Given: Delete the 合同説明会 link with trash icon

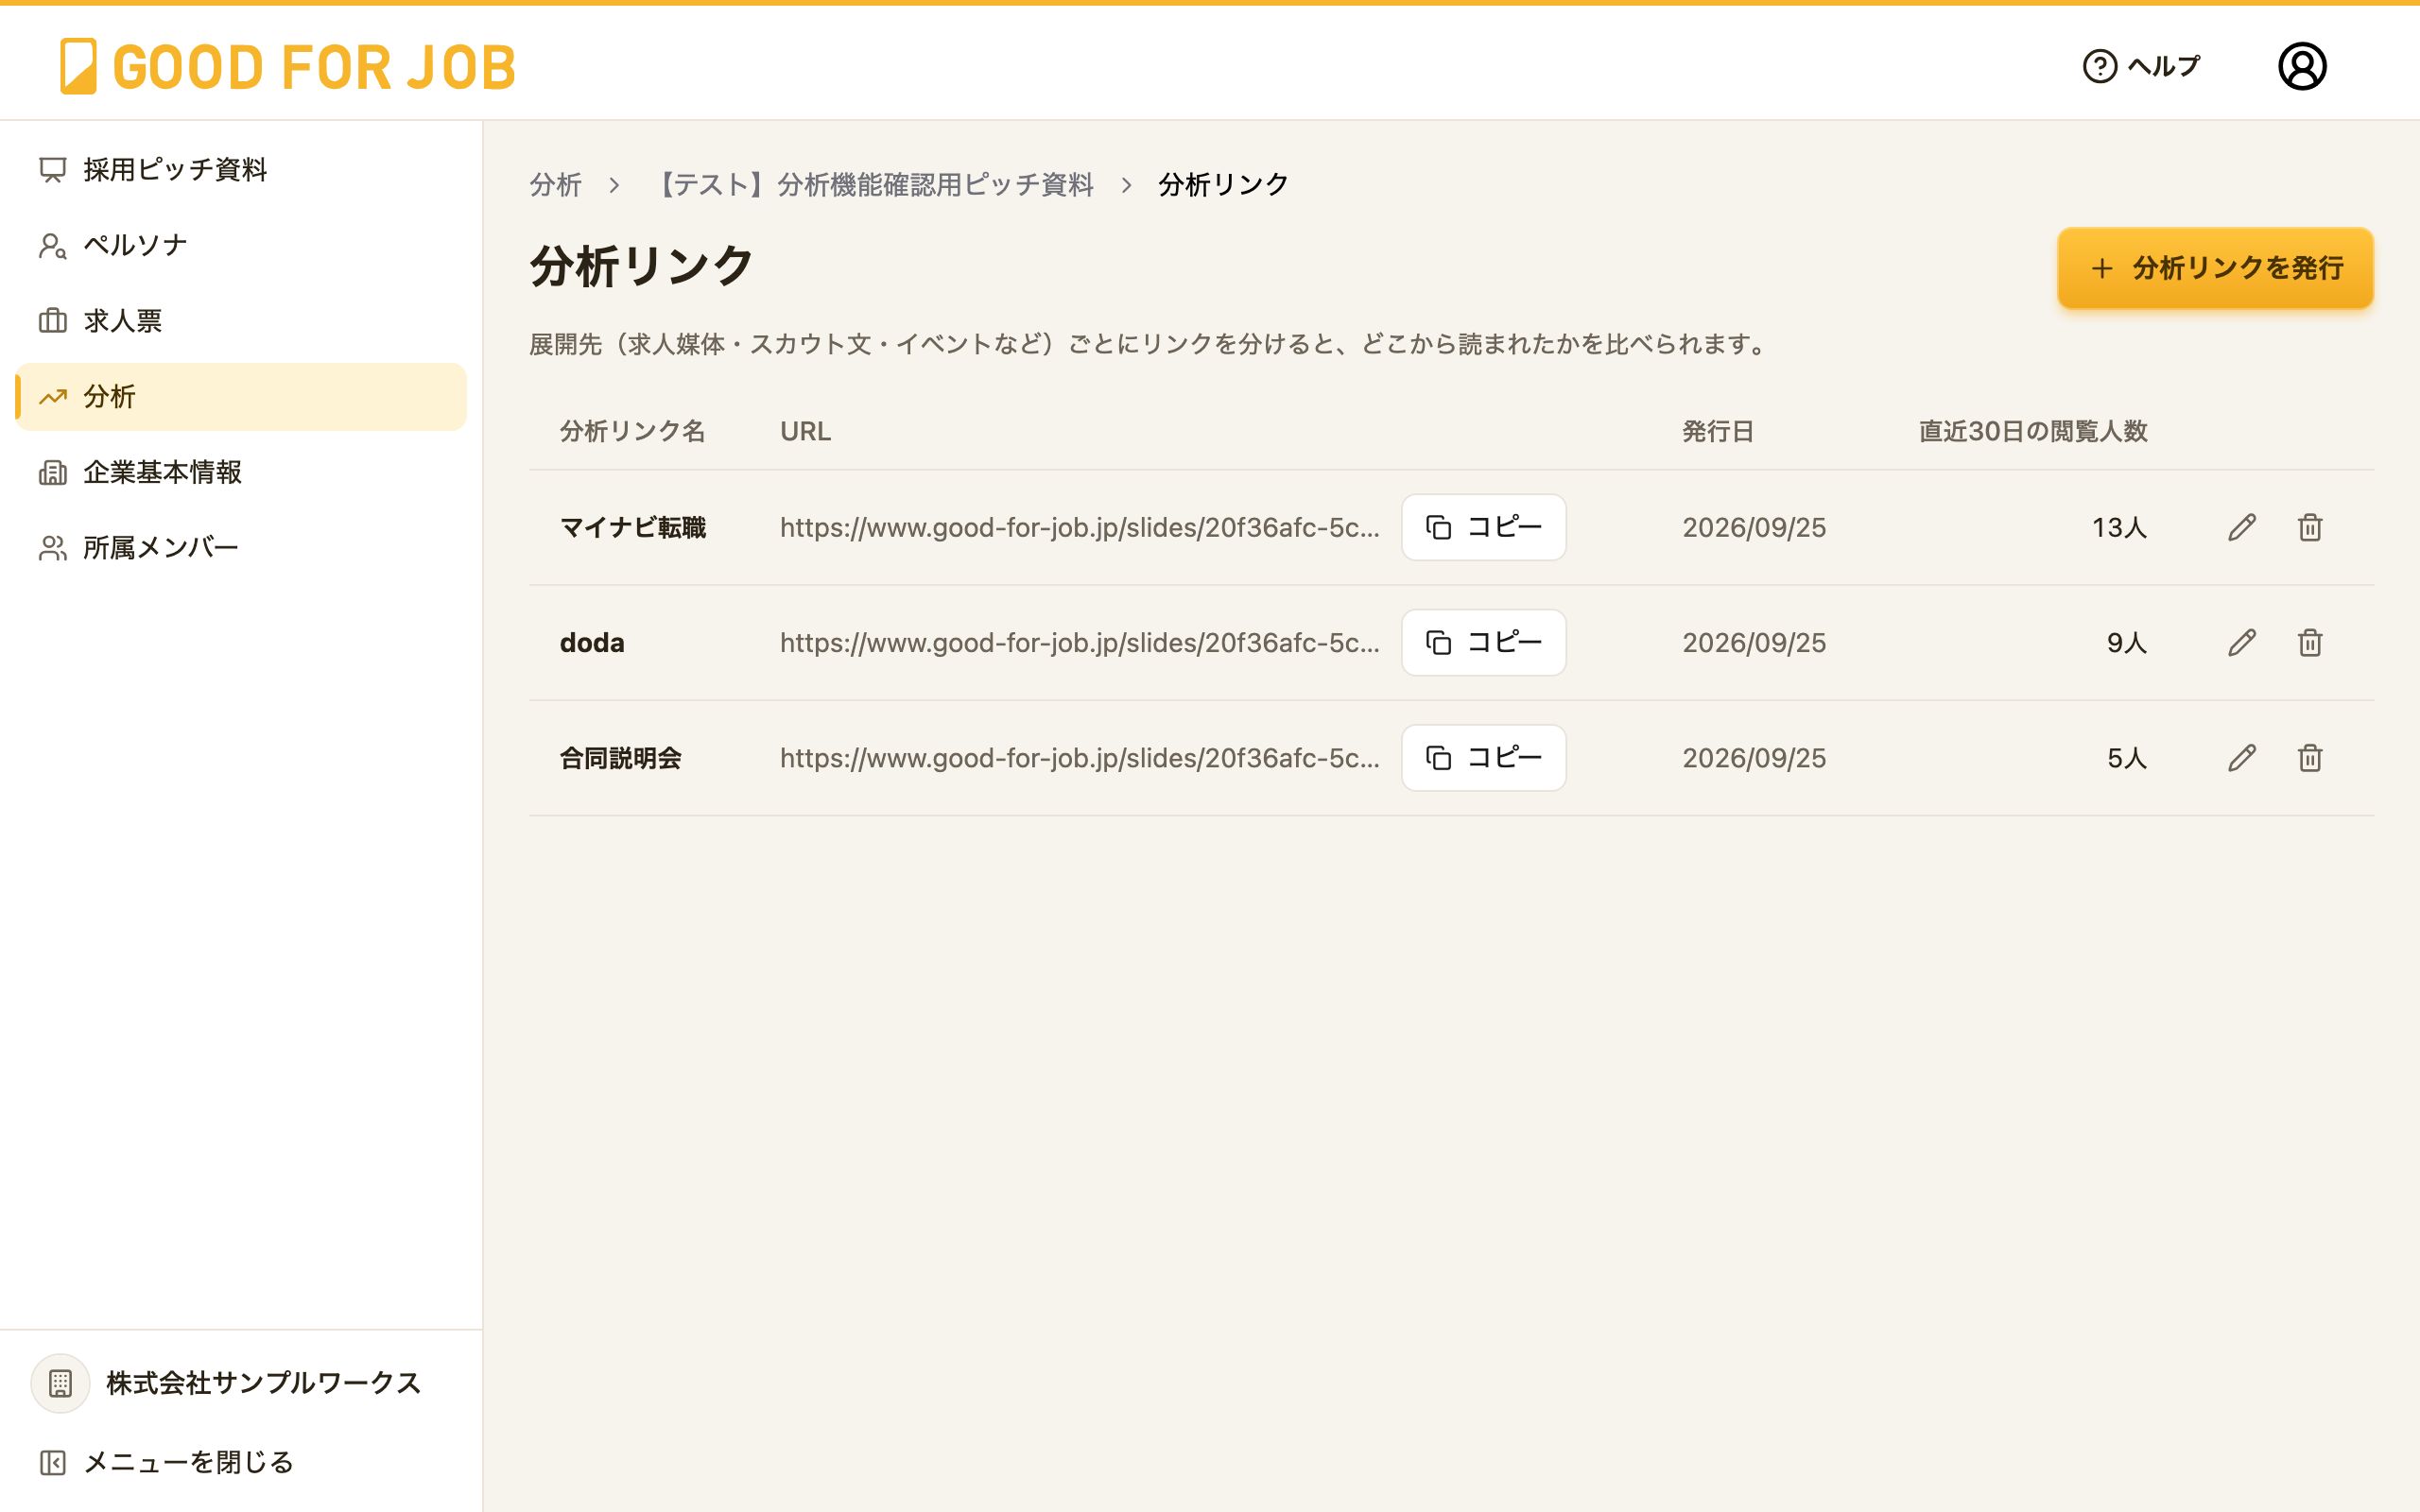Looking at the screenshot, I should pos(2310,758).
